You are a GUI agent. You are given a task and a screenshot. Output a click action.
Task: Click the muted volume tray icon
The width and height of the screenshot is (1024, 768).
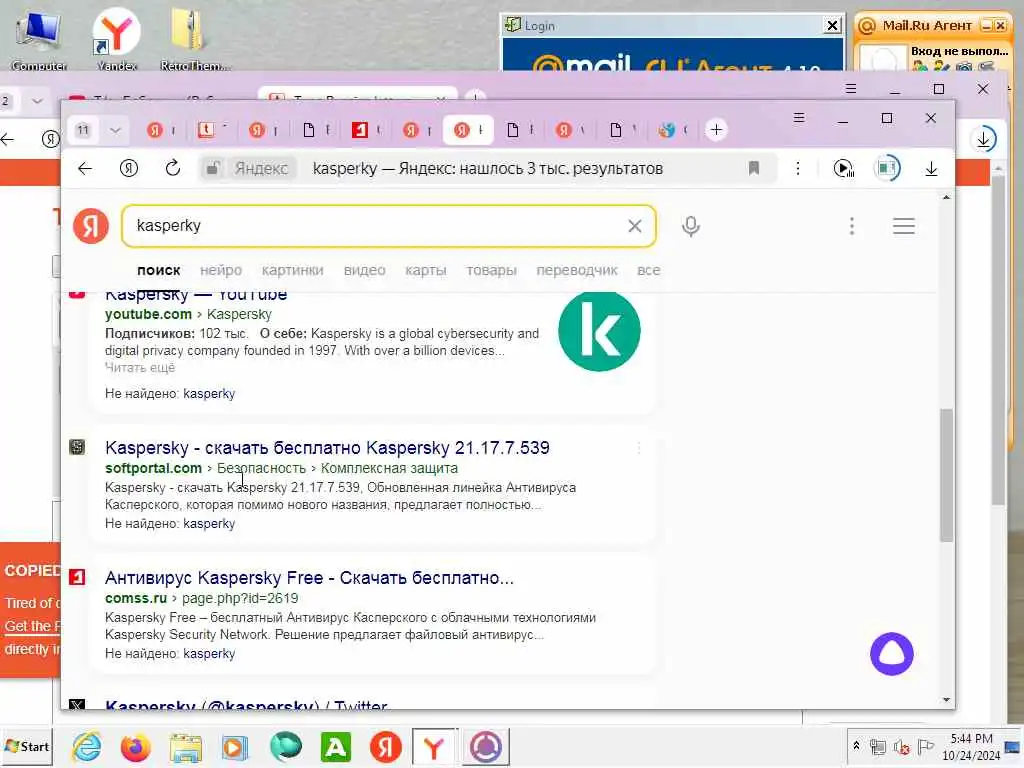coord(902,747)
